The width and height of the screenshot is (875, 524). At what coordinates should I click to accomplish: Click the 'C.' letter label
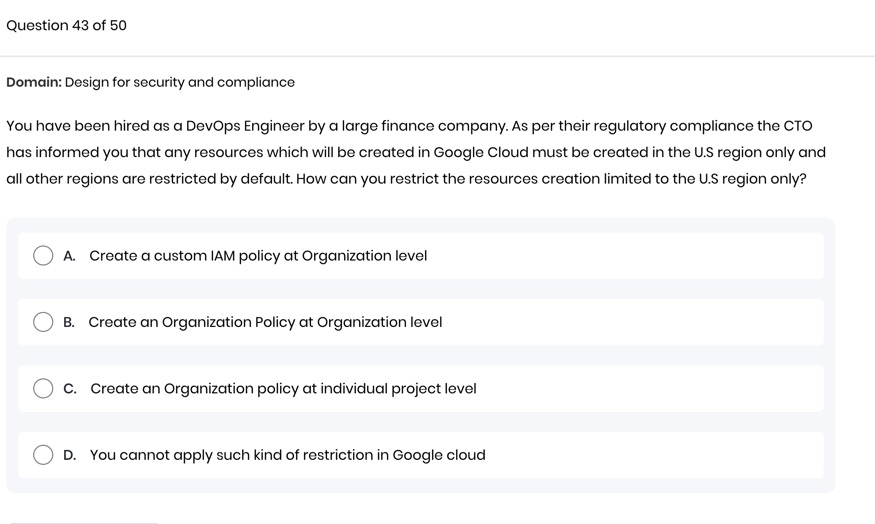[x=69, y=389]
